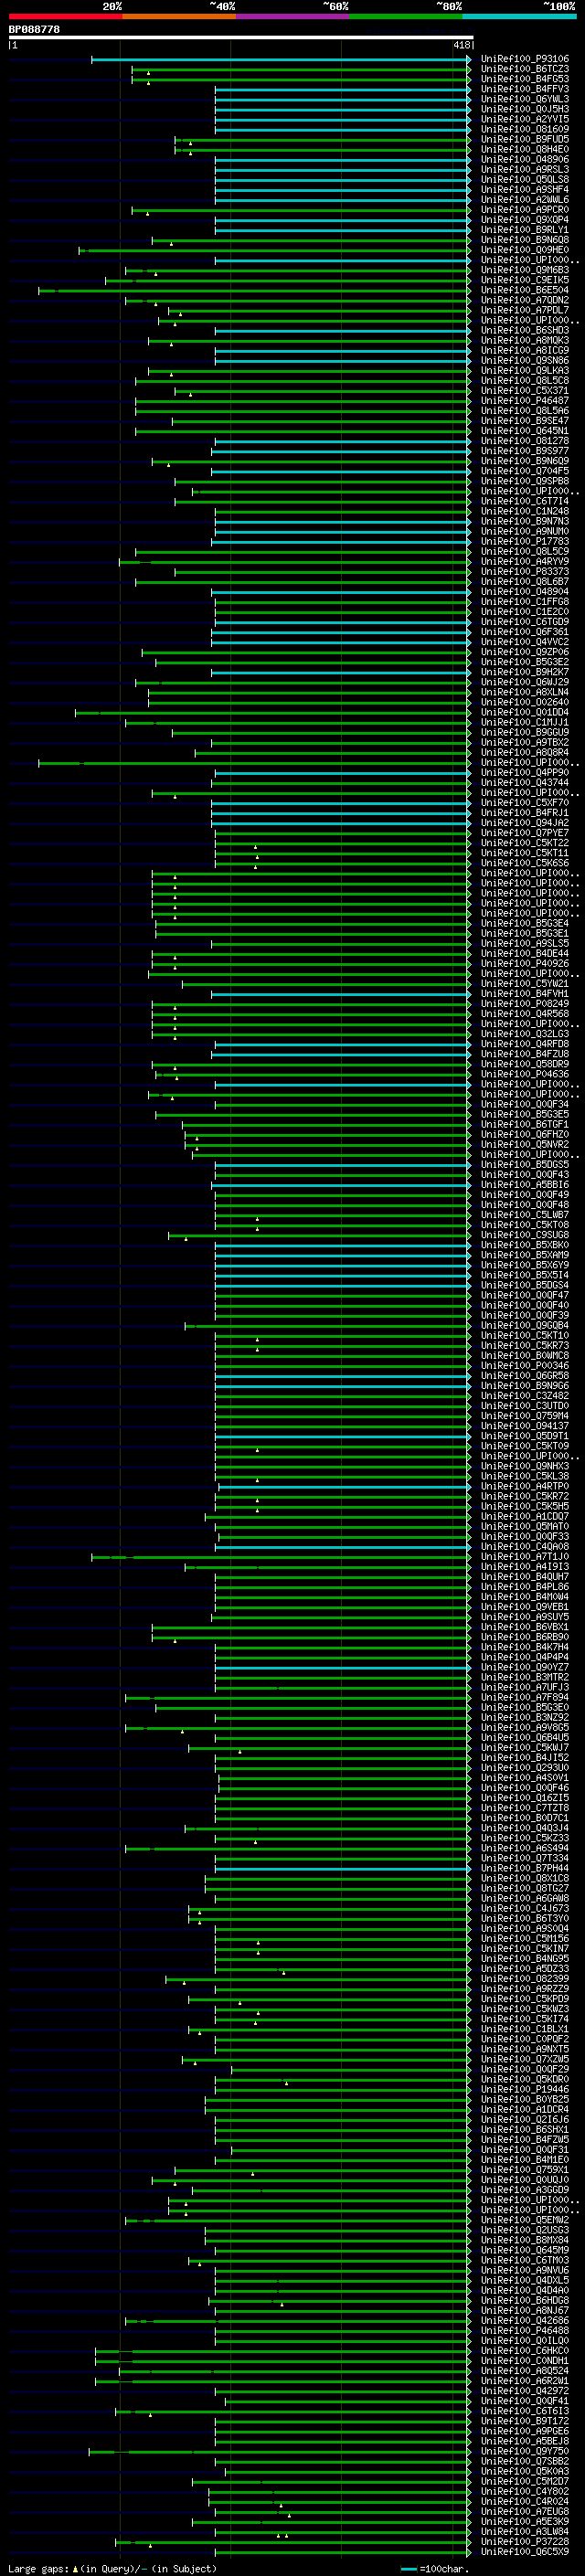Select label UniRef100_Q9SN86
Viewport: 585px width, 2576px height.
click(x=525, y=360)
